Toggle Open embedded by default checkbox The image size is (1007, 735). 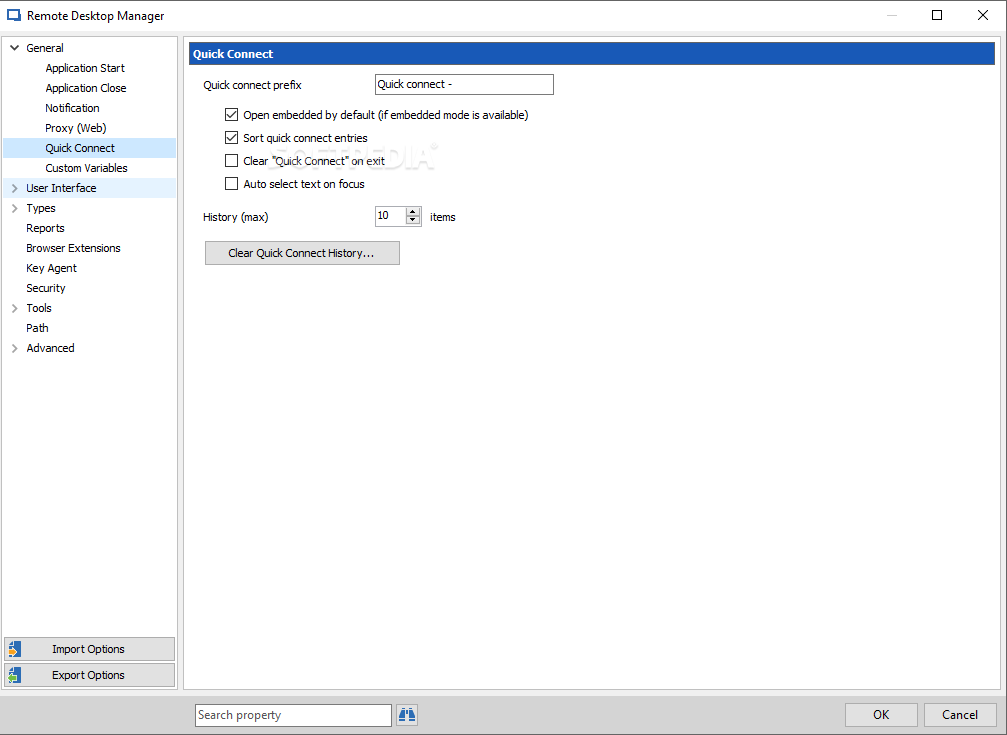tap(231, 115)
